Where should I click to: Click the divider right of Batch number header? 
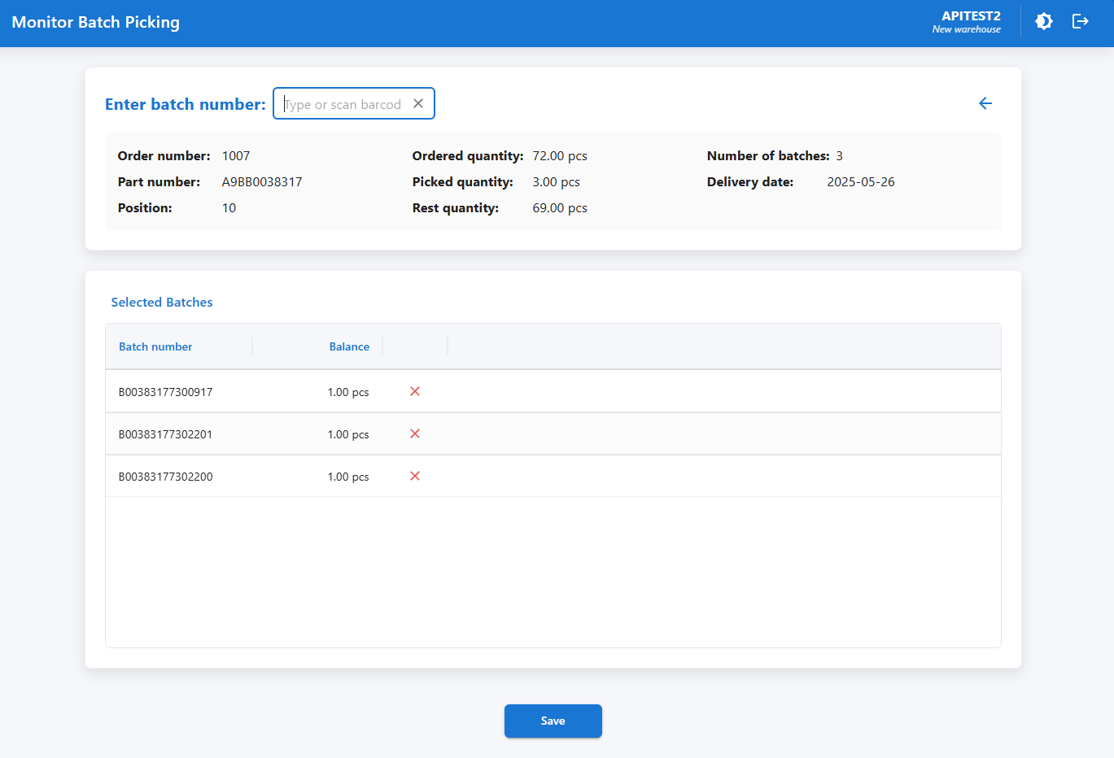coord(252,347)
